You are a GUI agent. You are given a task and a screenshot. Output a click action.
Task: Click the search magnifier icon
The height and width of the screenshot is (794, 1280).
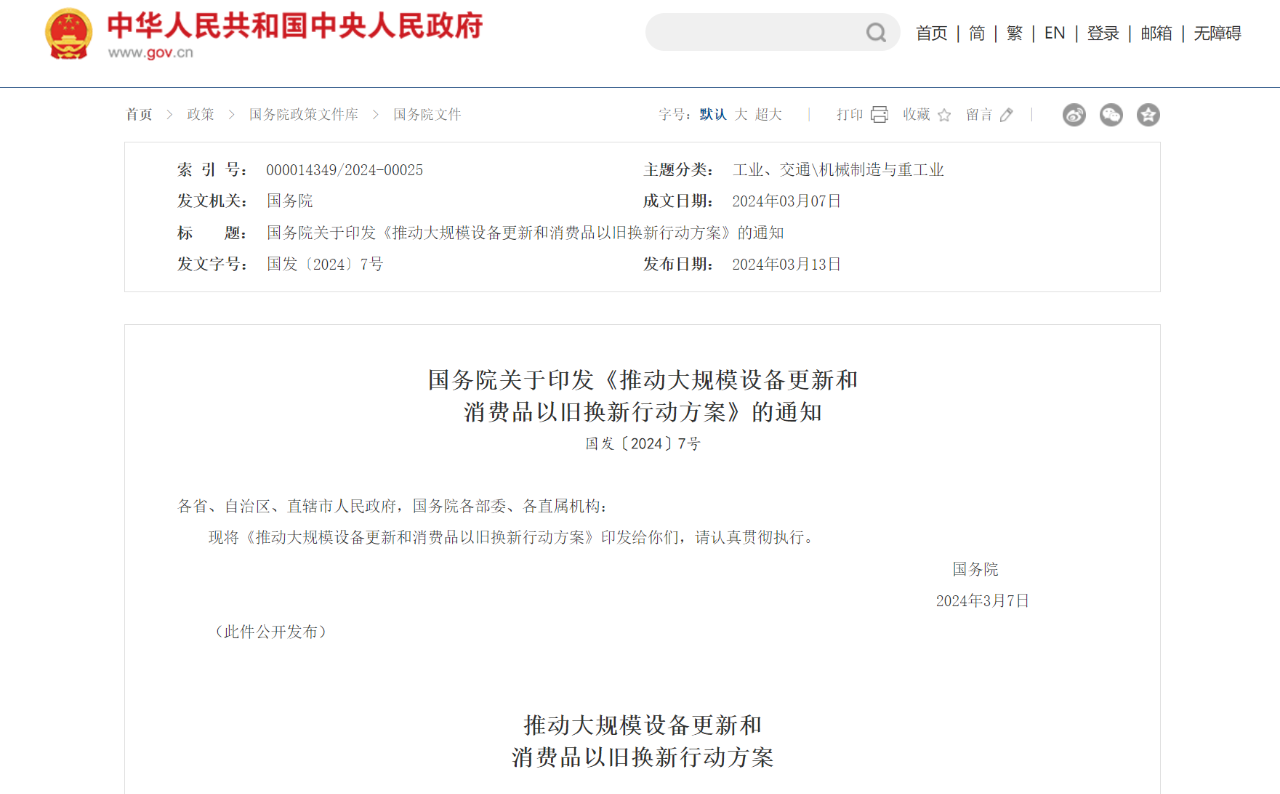click(876, 33)
